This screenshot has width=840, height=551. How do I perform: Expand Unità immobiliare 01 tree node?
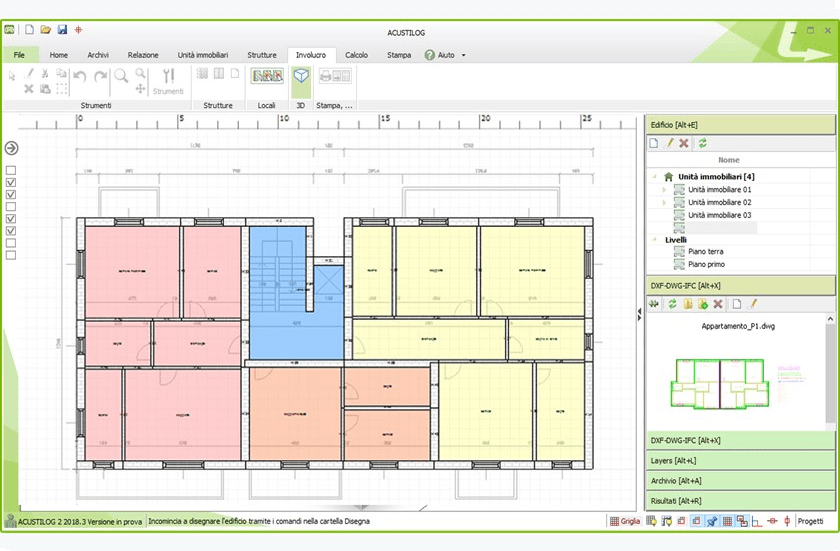pos(663,190)
